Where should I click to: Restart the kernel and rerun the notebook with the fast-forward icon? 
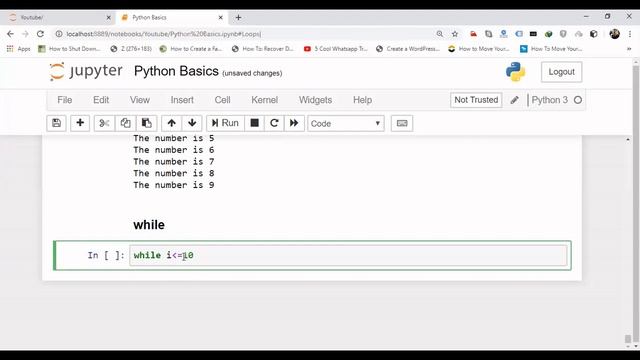(294, 123)
